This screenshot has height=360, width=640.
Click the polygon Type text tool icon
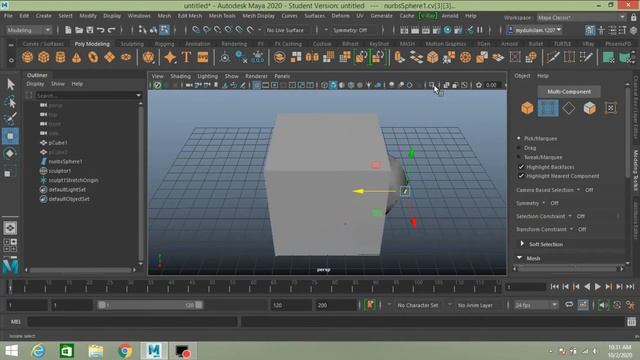(186, 57)
